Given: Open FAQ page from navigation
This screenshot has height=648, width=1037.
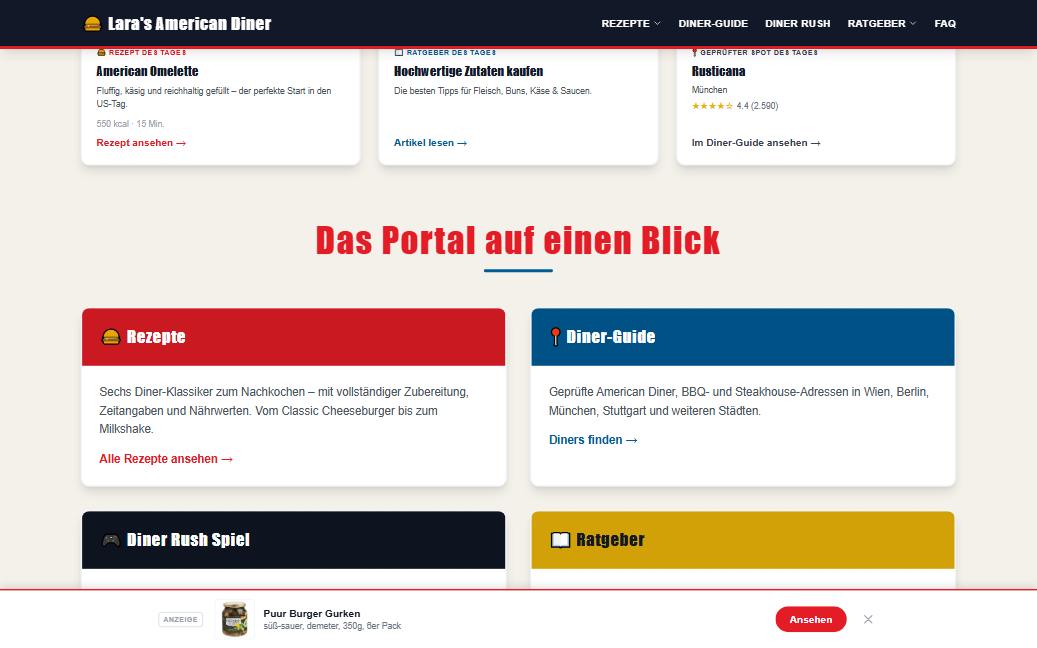Looking at the screenshot, I should point(945,23).
